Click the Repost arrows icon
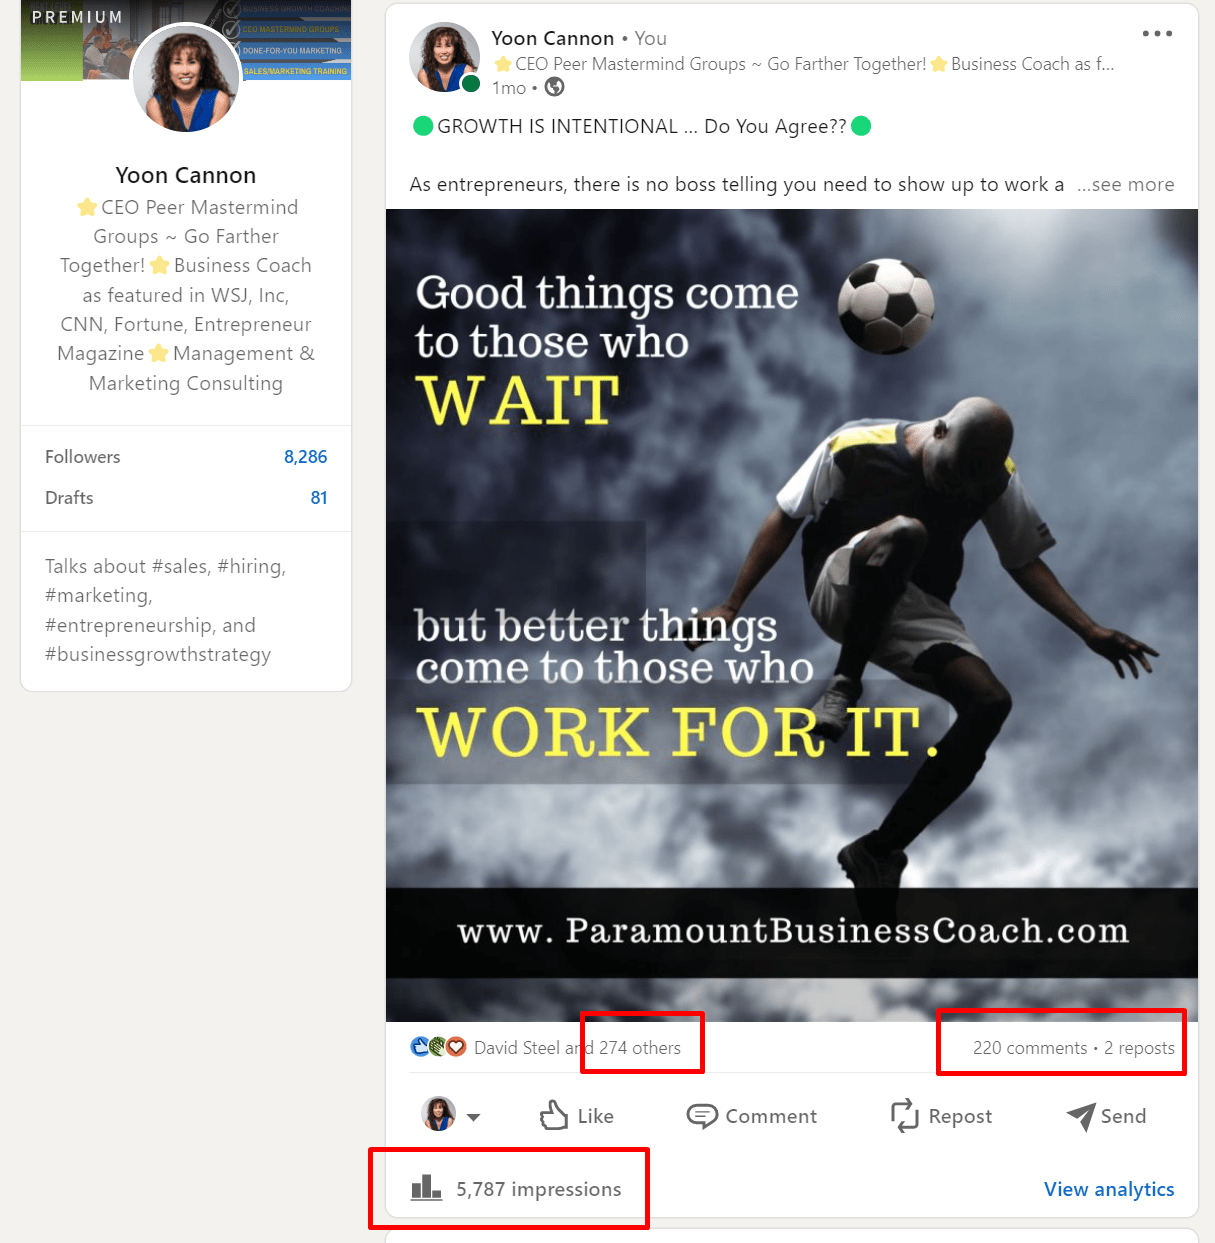 [x=904, y=1115]
